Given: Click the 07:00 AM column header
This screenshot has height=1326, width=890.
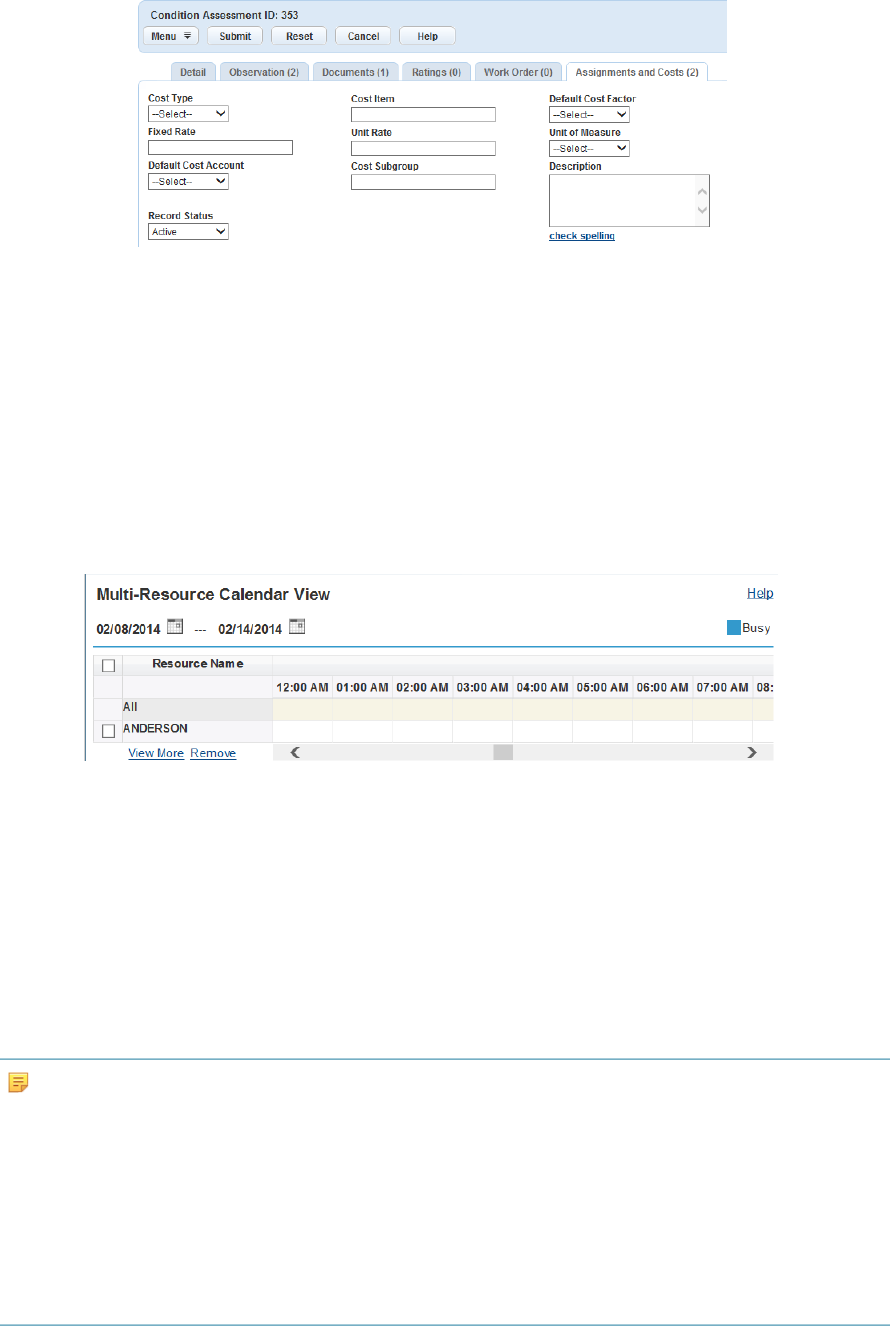Looking at the screenshot, I should pyautogui.click(x=722, y=687).
